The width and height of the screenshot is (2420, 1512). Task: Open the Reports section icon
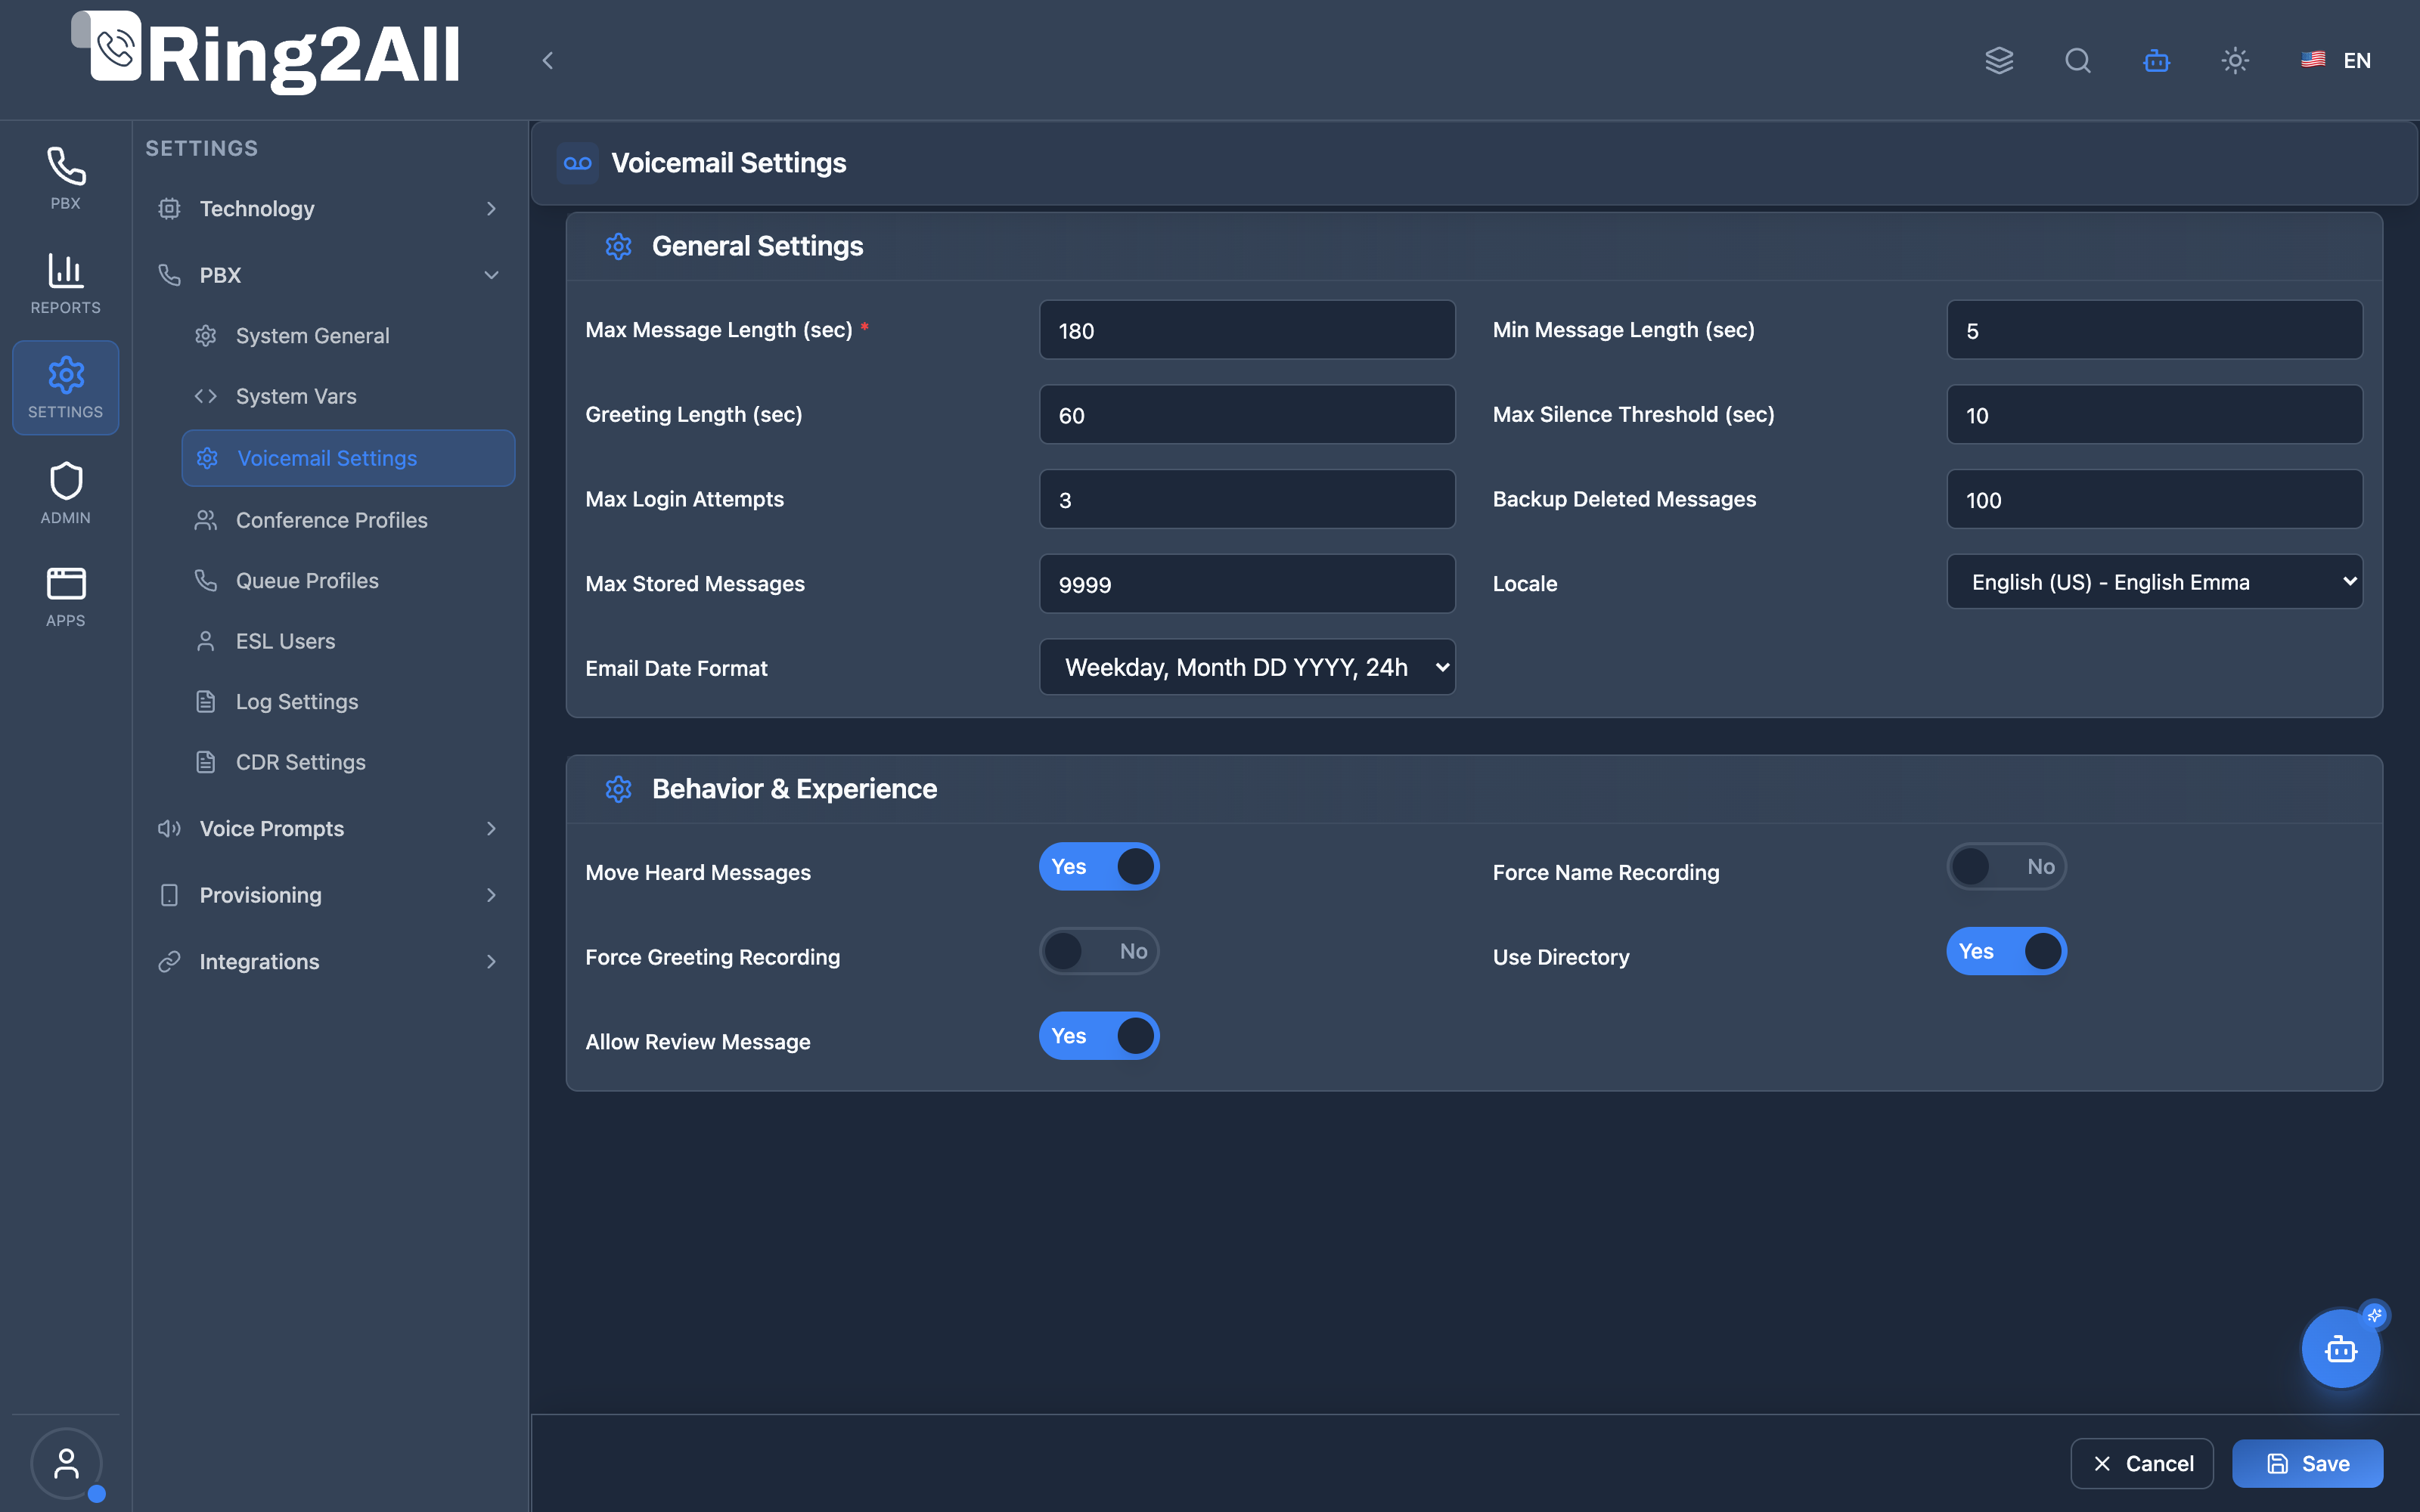tap(66, 284)
